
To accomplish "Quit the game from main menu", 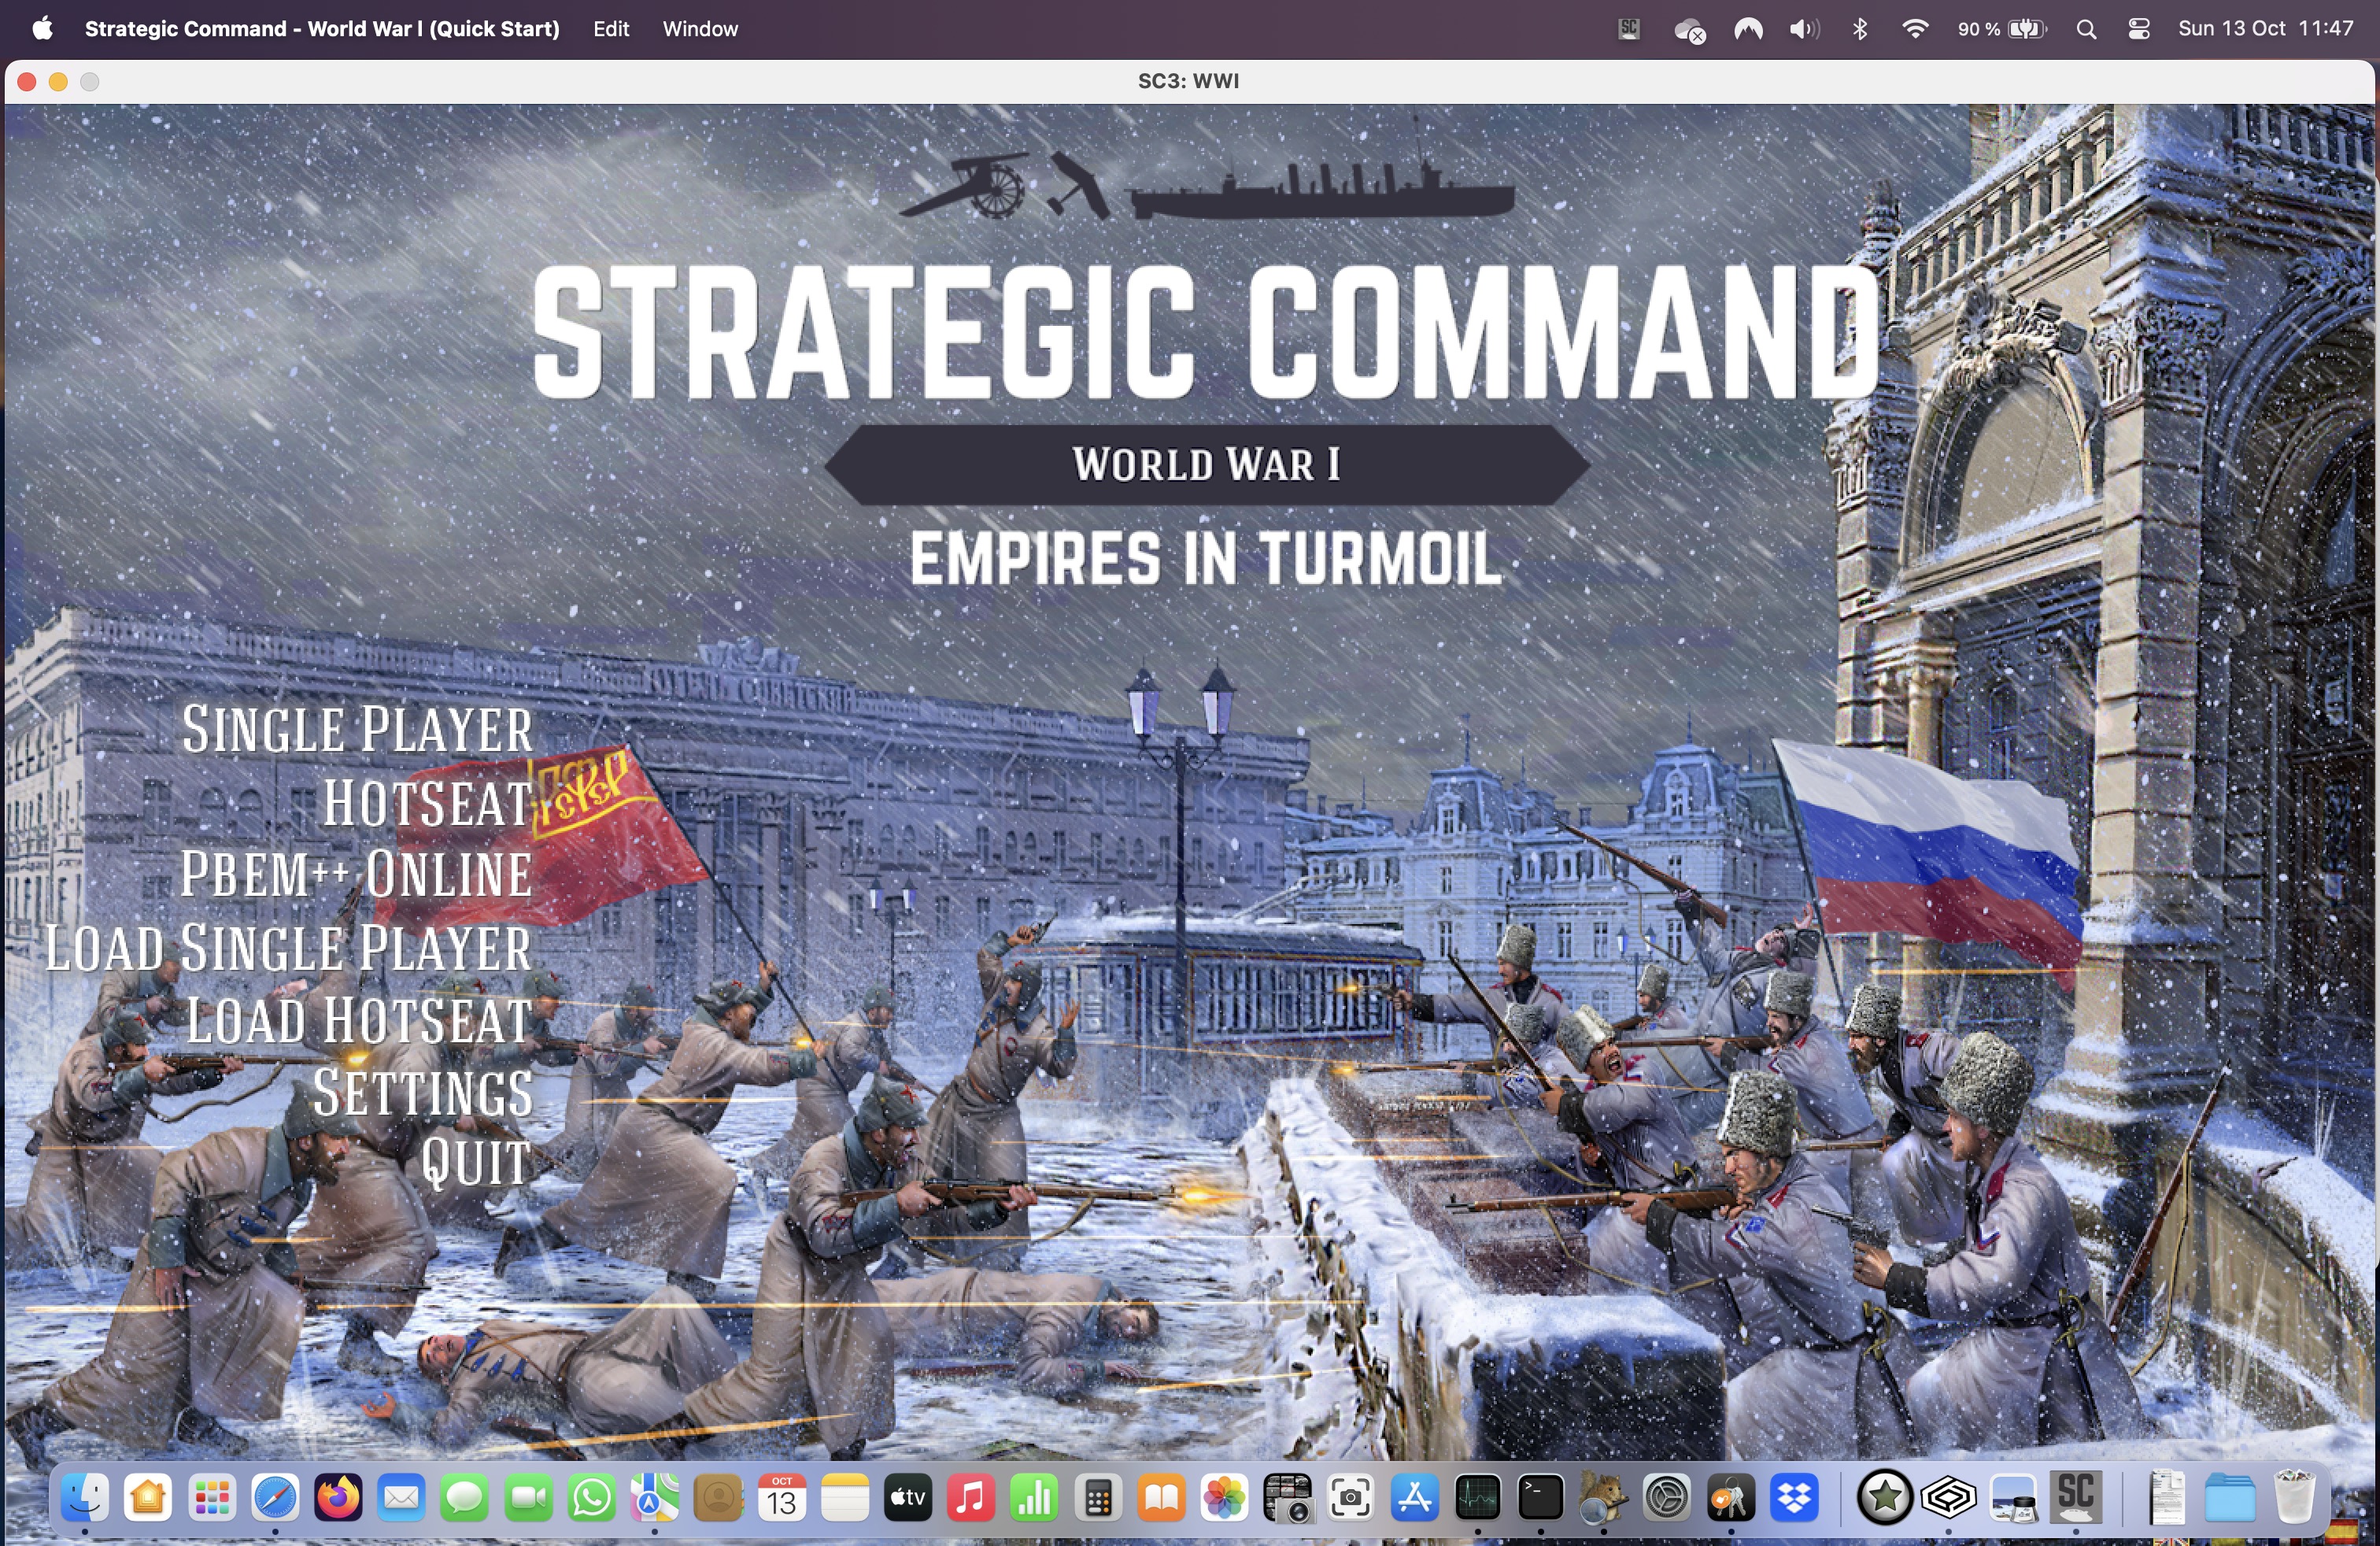I will tap(475, 1164).
